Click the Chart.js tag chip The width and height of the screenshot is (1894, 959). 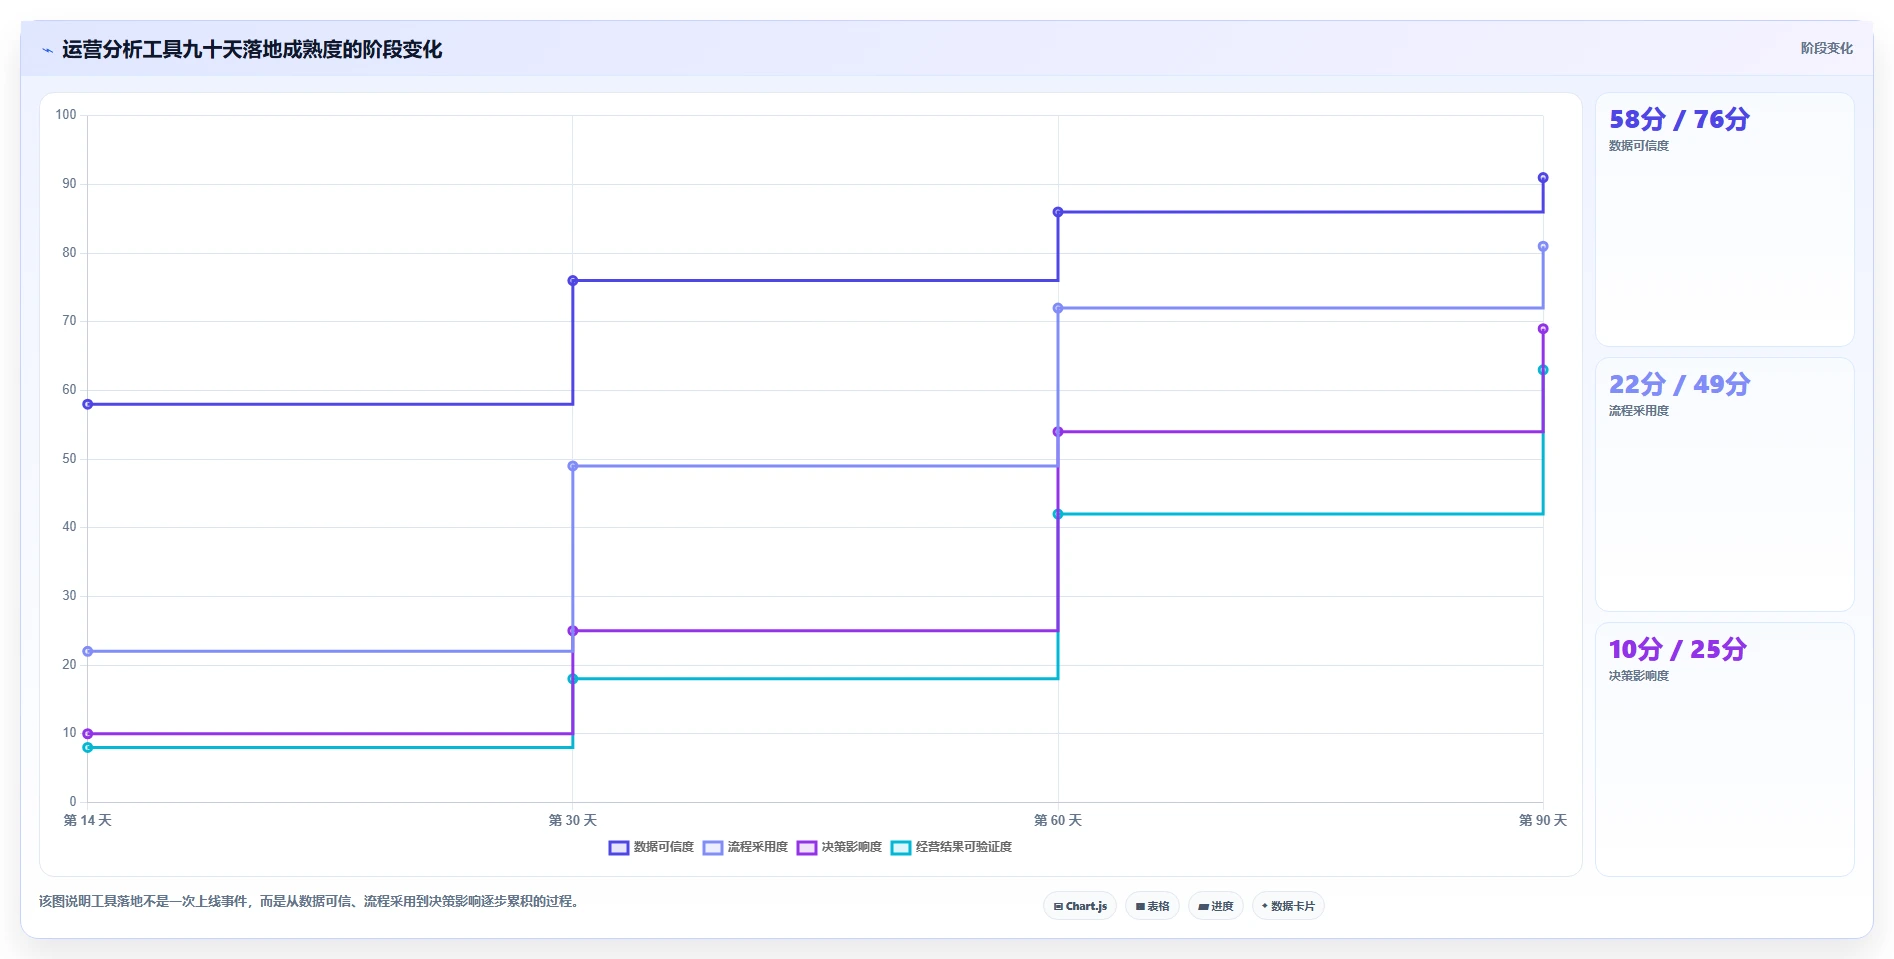coord(1080,906)
